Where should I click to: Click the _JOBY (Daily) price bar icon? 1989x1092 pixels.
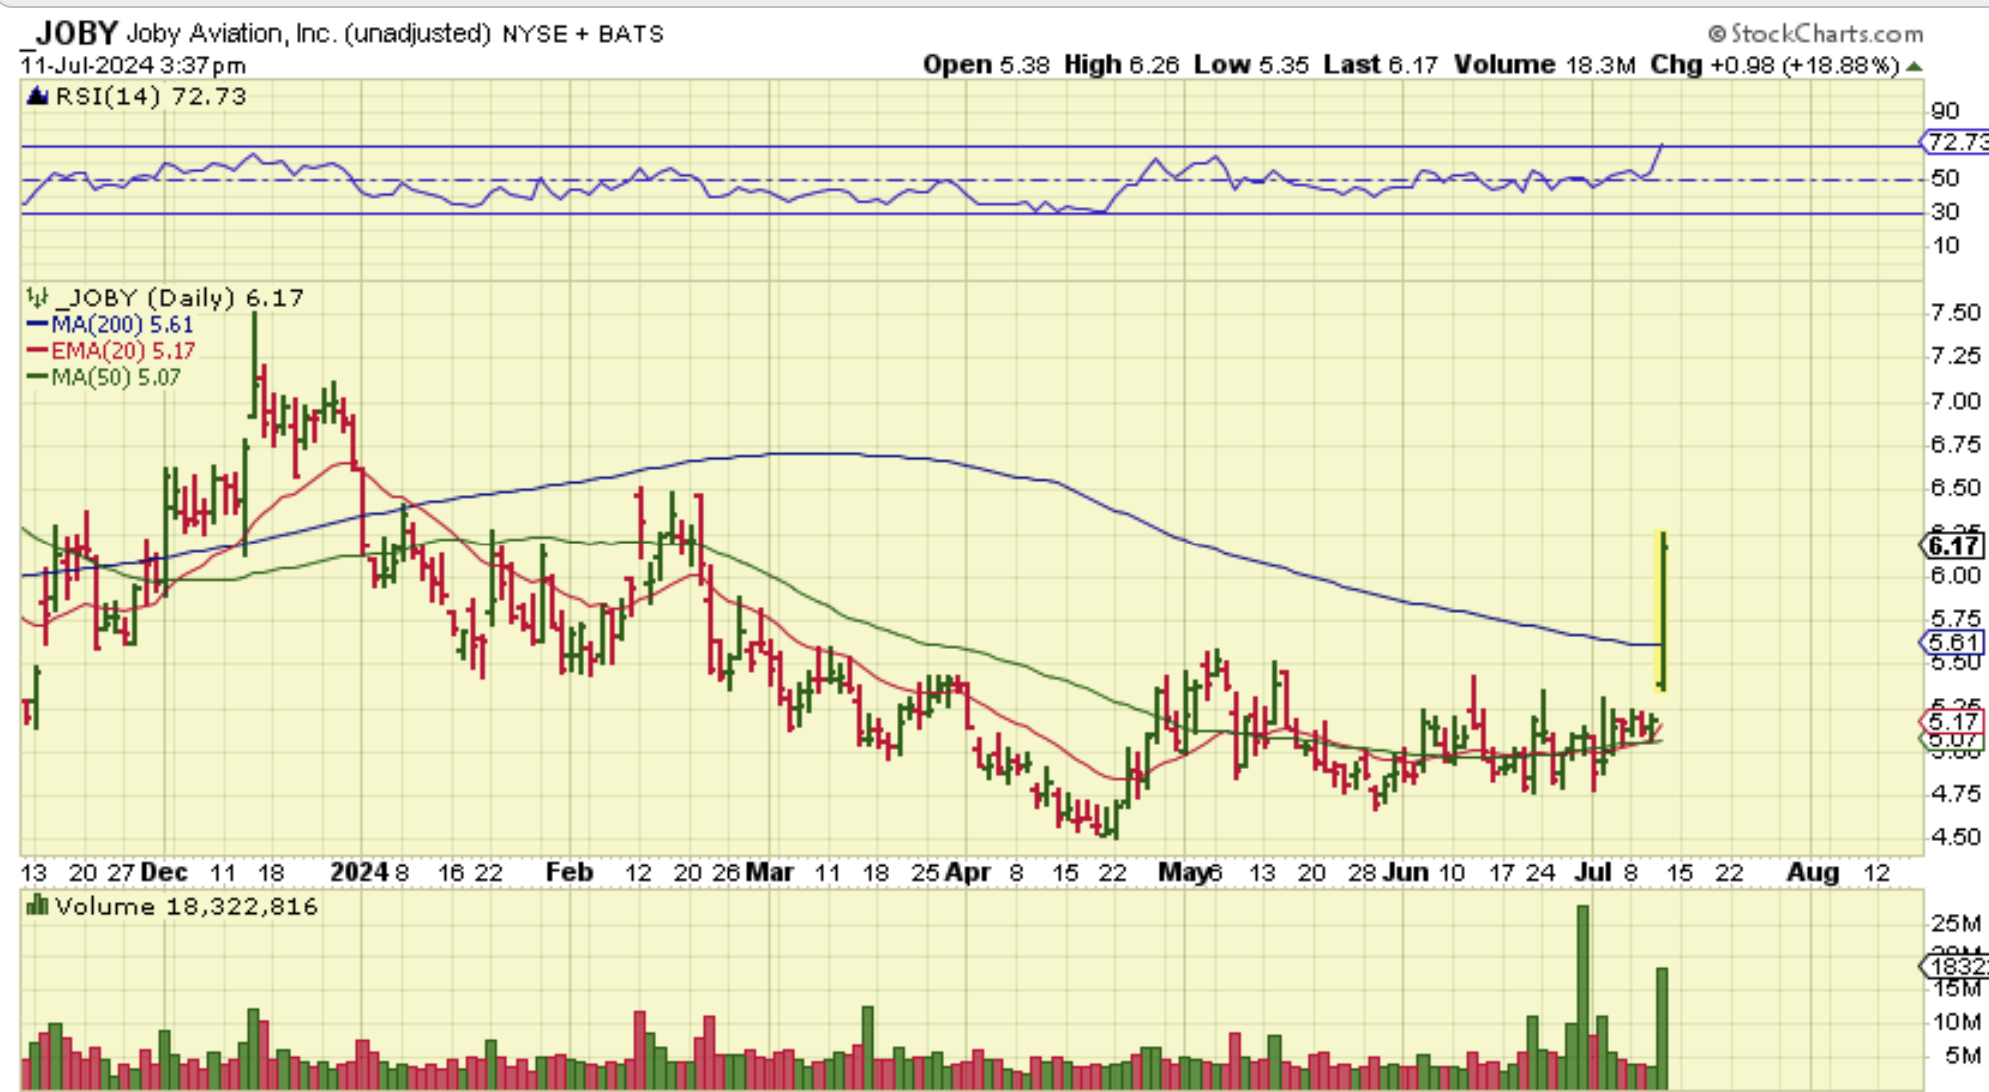(37, 297)
